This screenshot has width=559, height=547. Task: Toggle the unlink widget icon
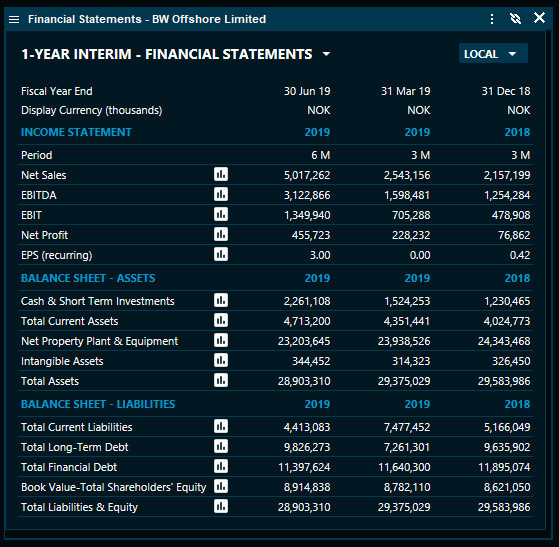tap(515, 19)
